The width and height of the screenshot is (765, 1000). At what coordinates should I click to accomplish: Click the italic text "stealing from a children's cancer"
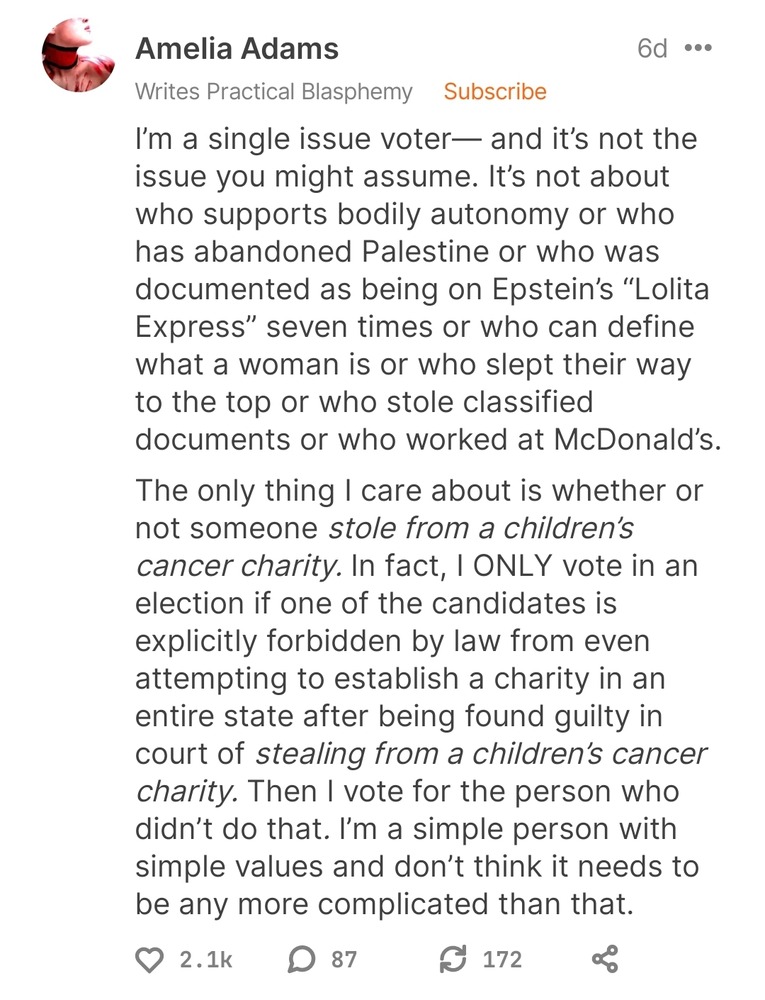point(481,754)
